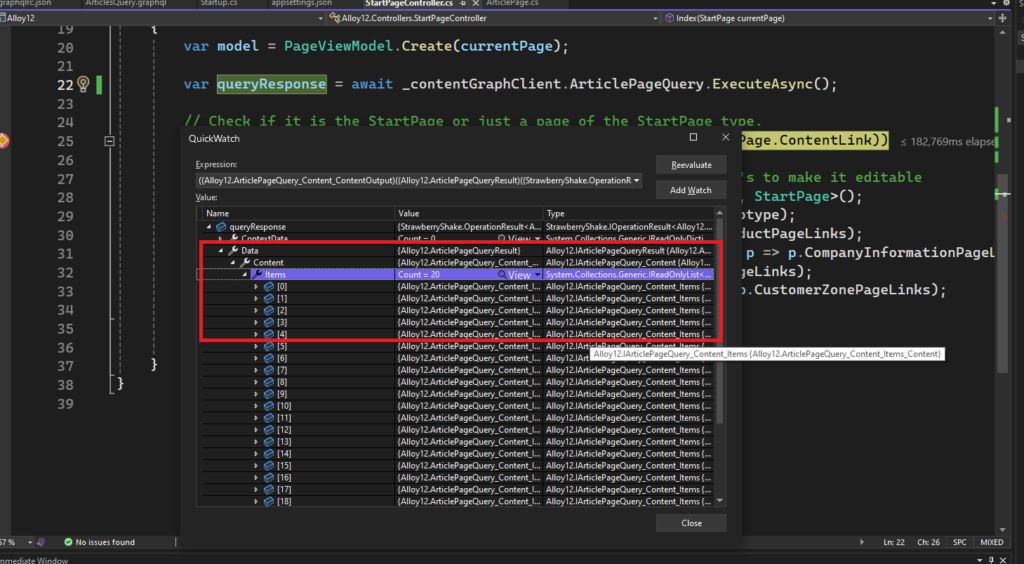Click the cube icon next to queryResponse
Image resolution: width=1024 pixels, height=564 pixels.
coord(220,227)
